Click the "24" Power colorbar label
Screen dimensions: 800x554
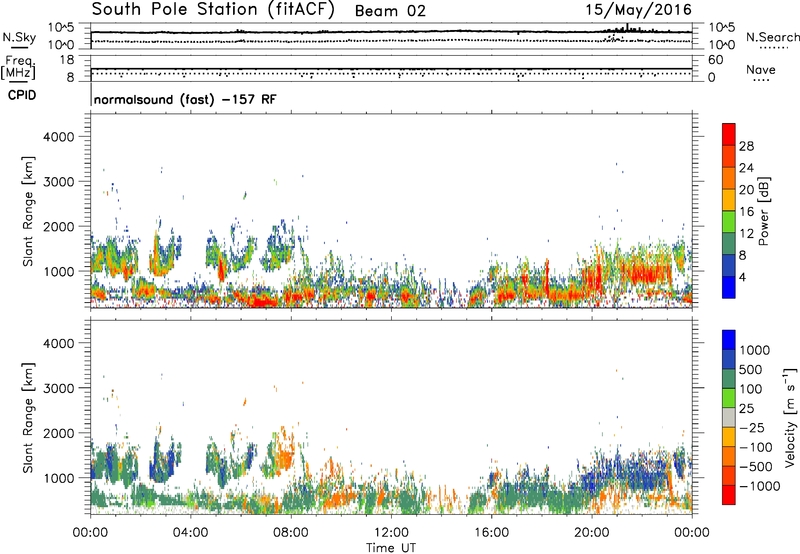click(746, 168)
